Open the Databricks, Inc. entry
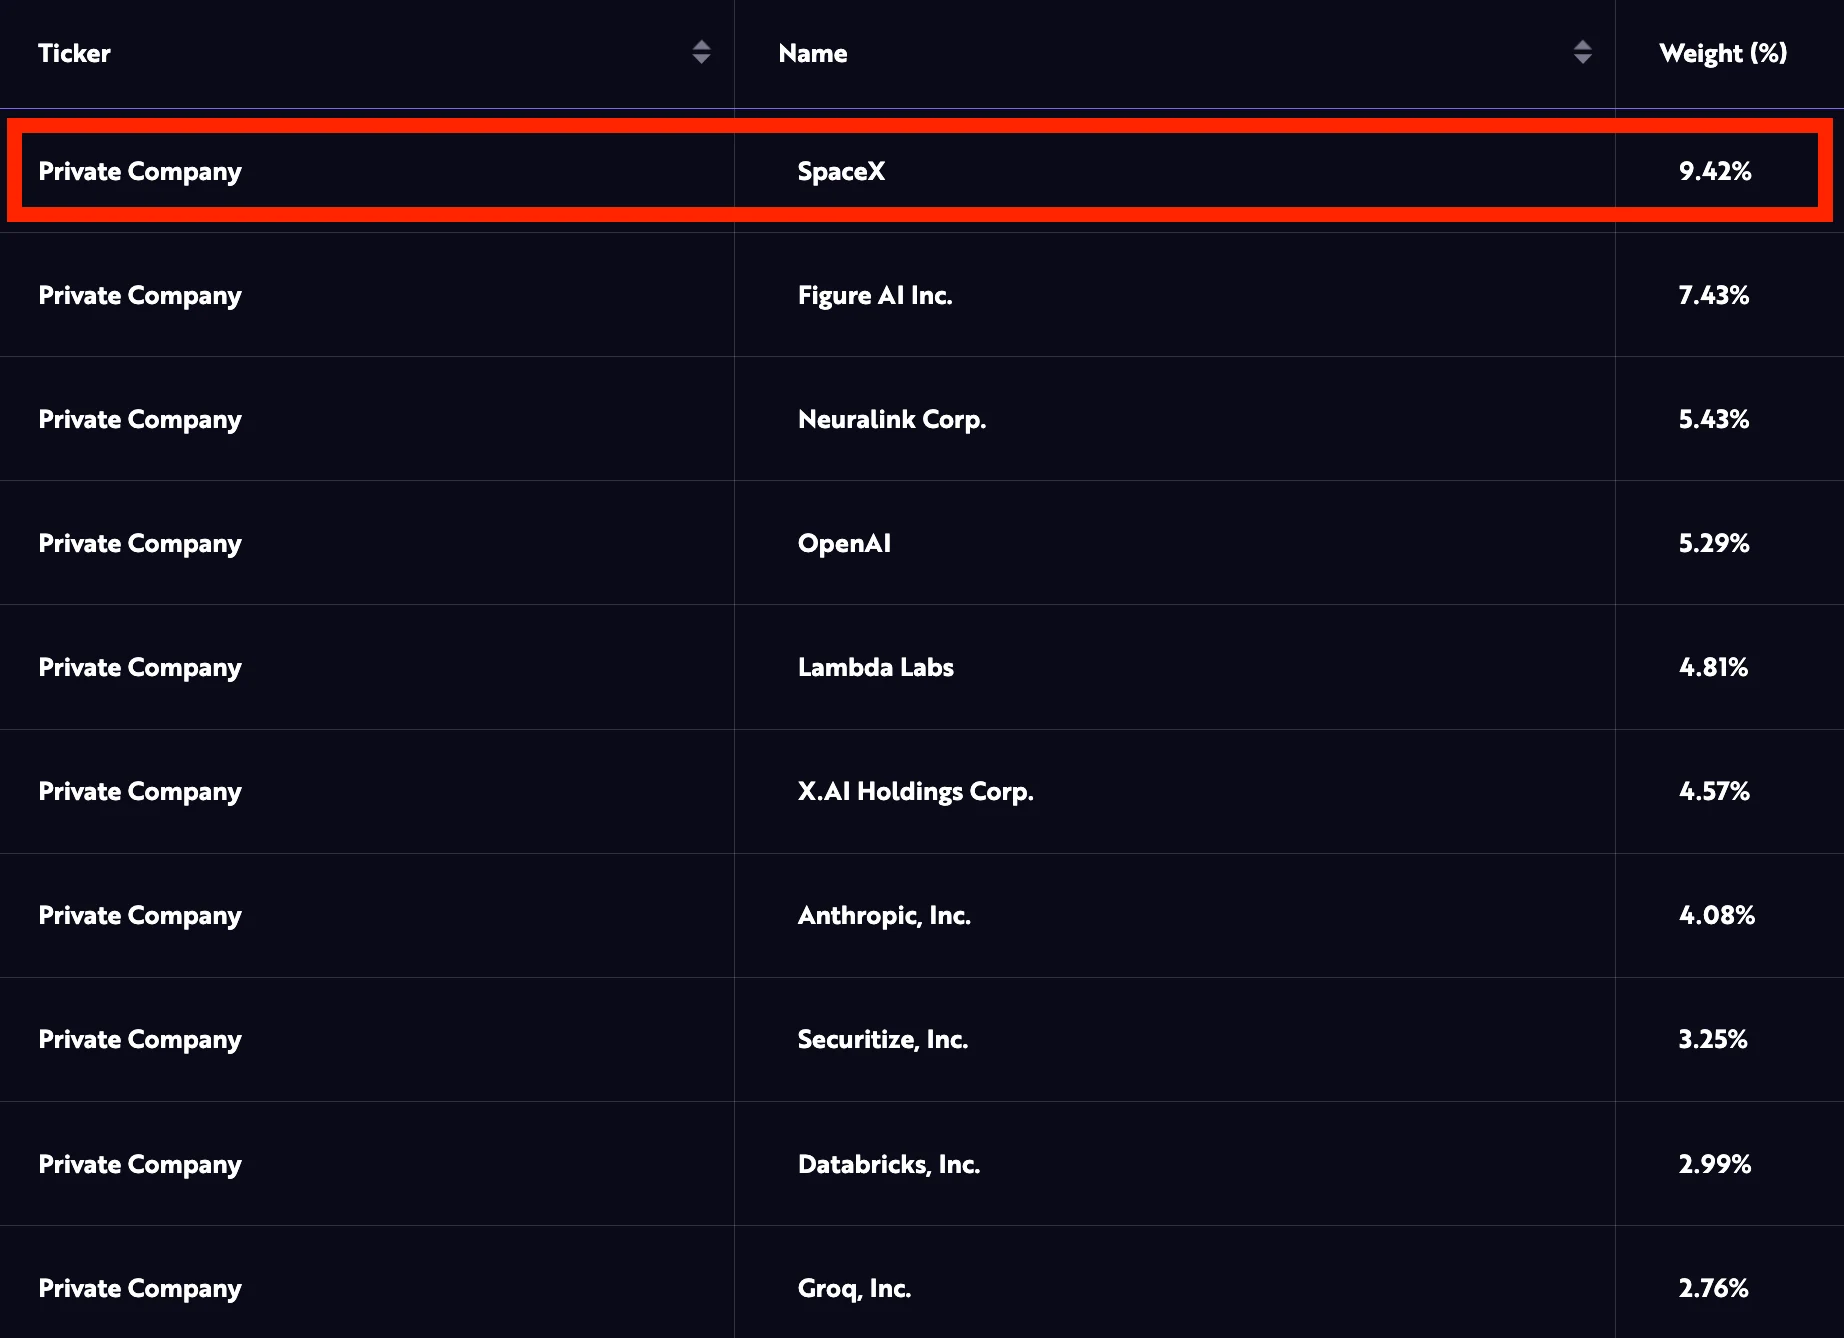The width and height of the screenshot is (1844, 1338). click(x=888, y=1164)
